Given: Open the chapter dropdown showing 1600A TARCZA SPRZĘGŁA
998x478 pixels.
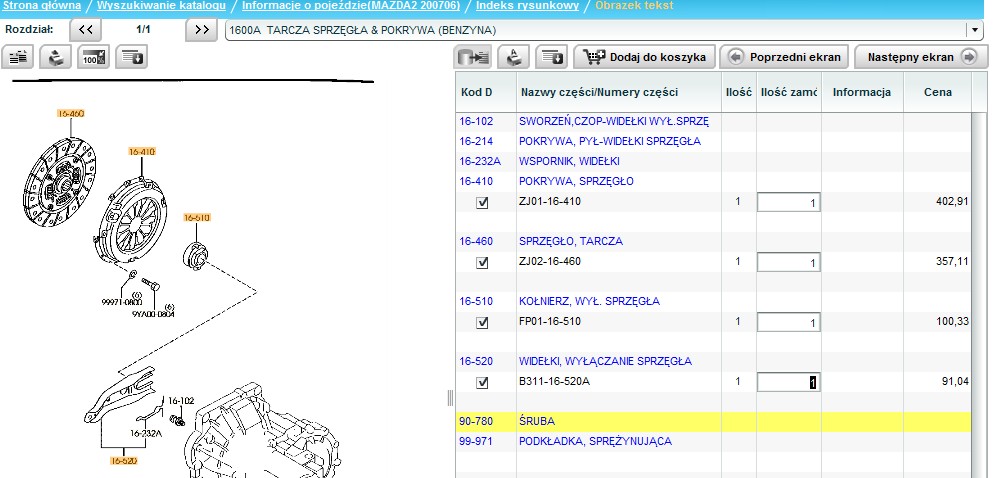Looking at the screenshot, I should (x=974, y=30).
